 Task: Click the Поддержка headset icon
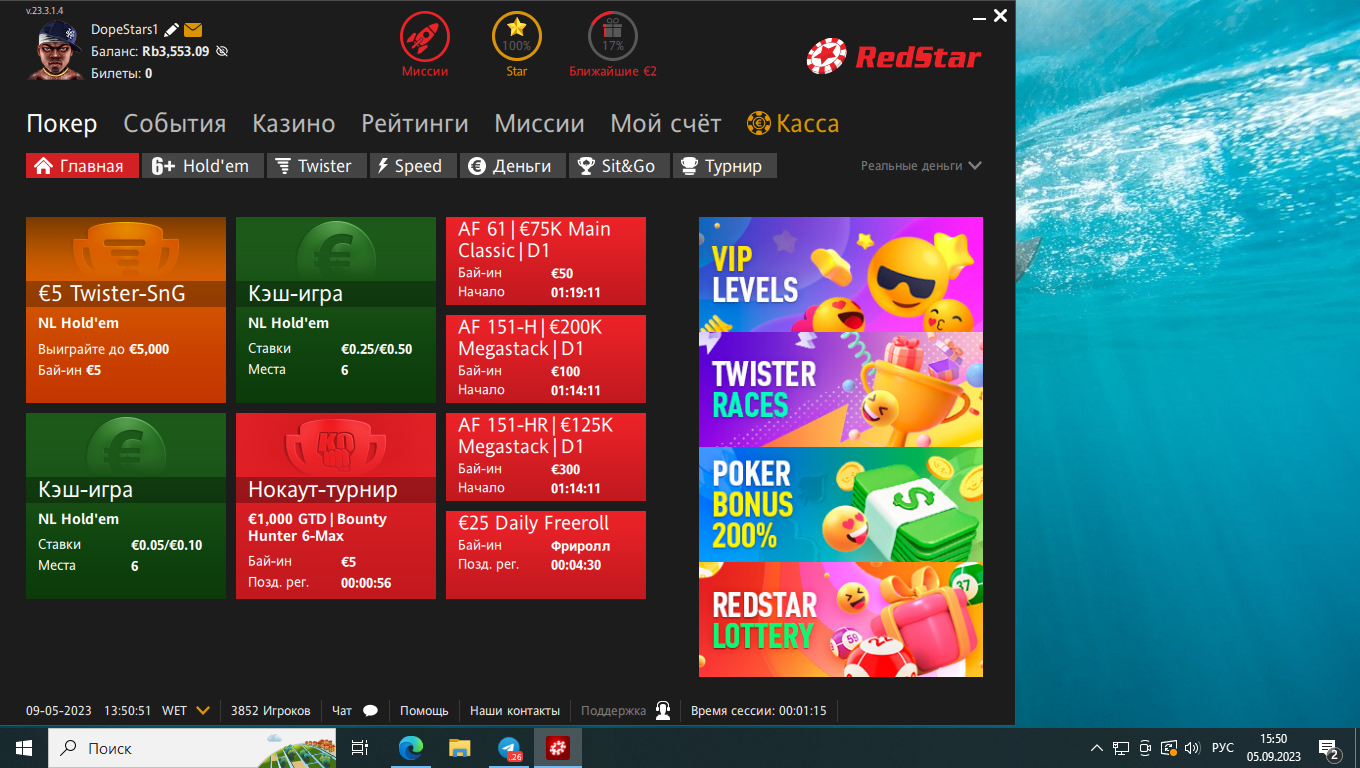(663, 711)
